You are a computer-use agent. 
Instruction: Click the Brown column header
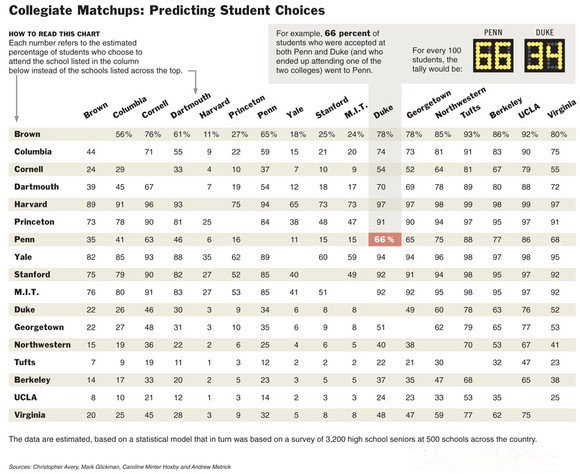tap(95, 110)
